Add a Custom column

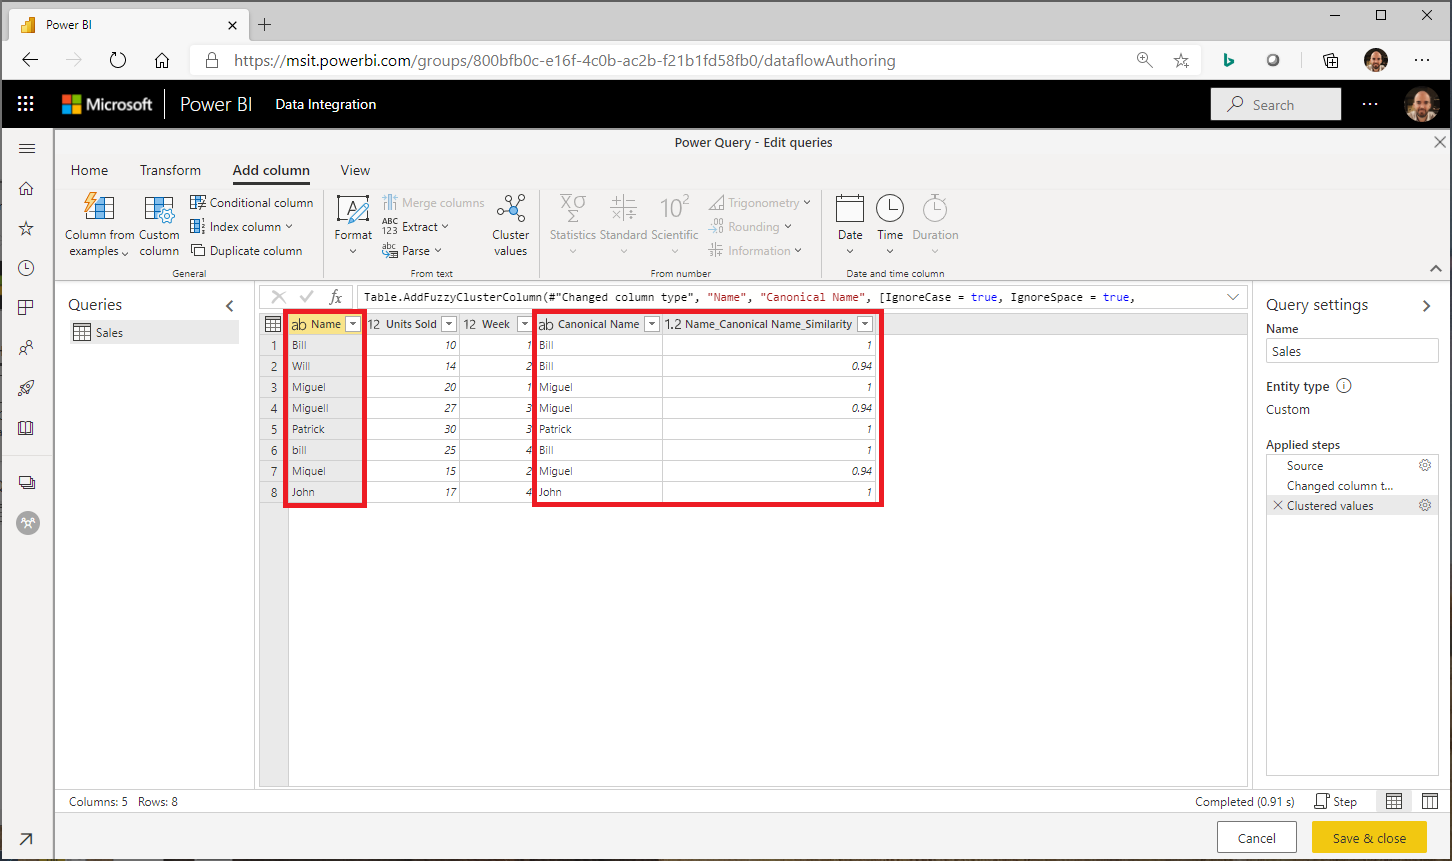point(159,225)
